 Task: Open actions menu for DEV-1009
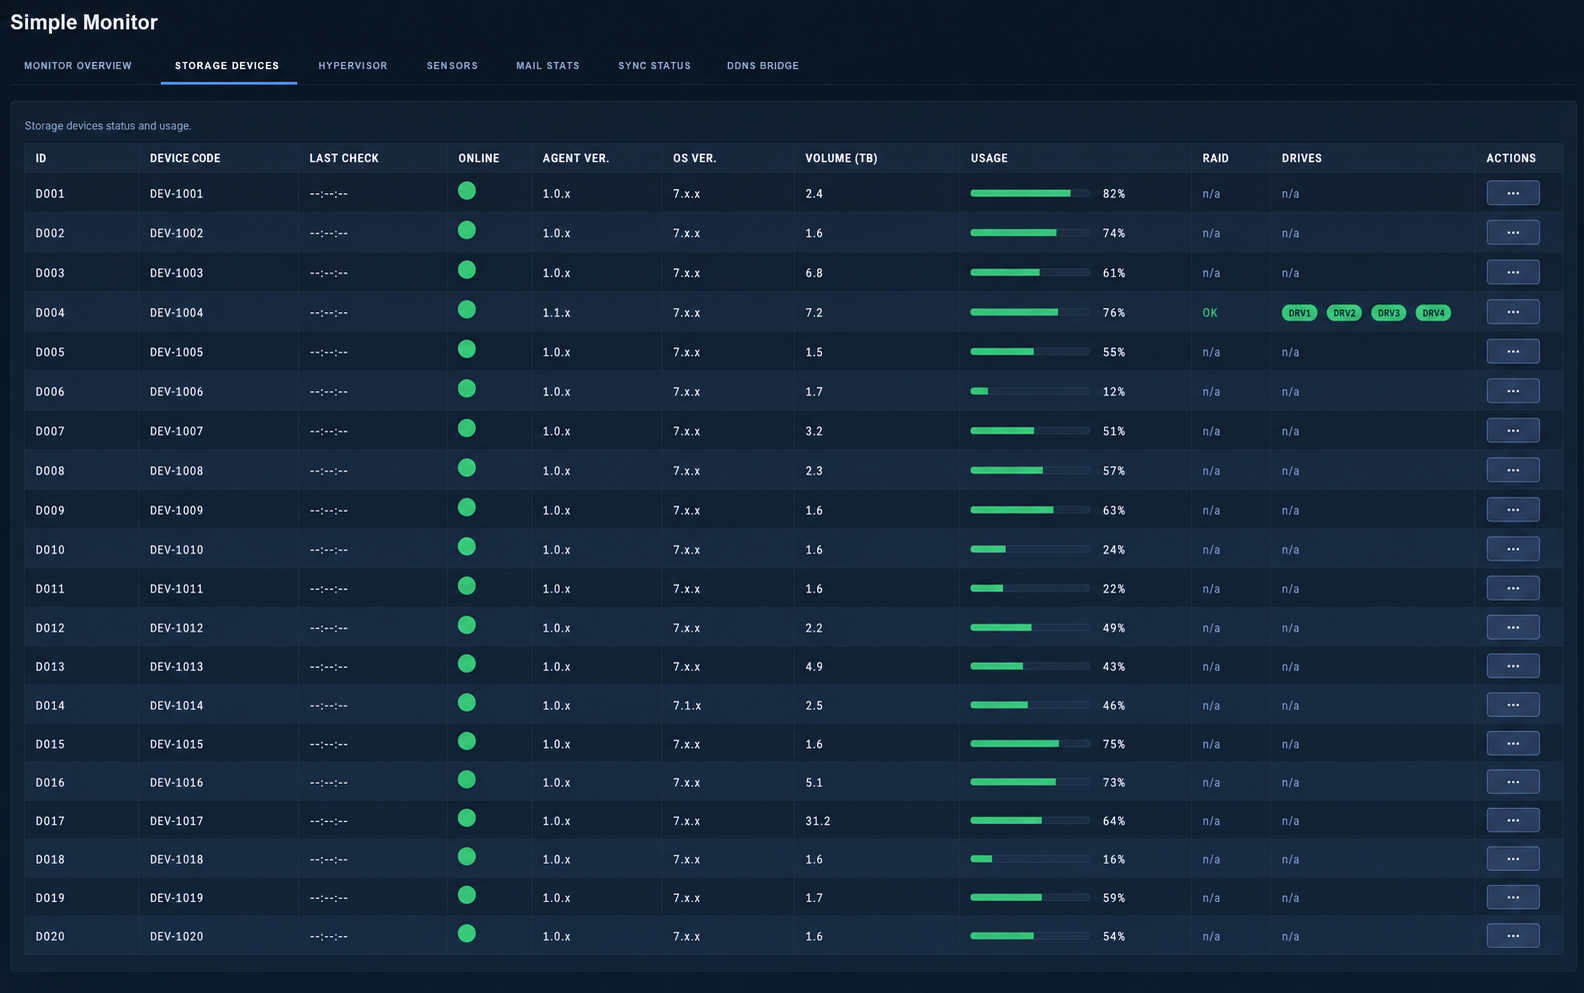1513,510
